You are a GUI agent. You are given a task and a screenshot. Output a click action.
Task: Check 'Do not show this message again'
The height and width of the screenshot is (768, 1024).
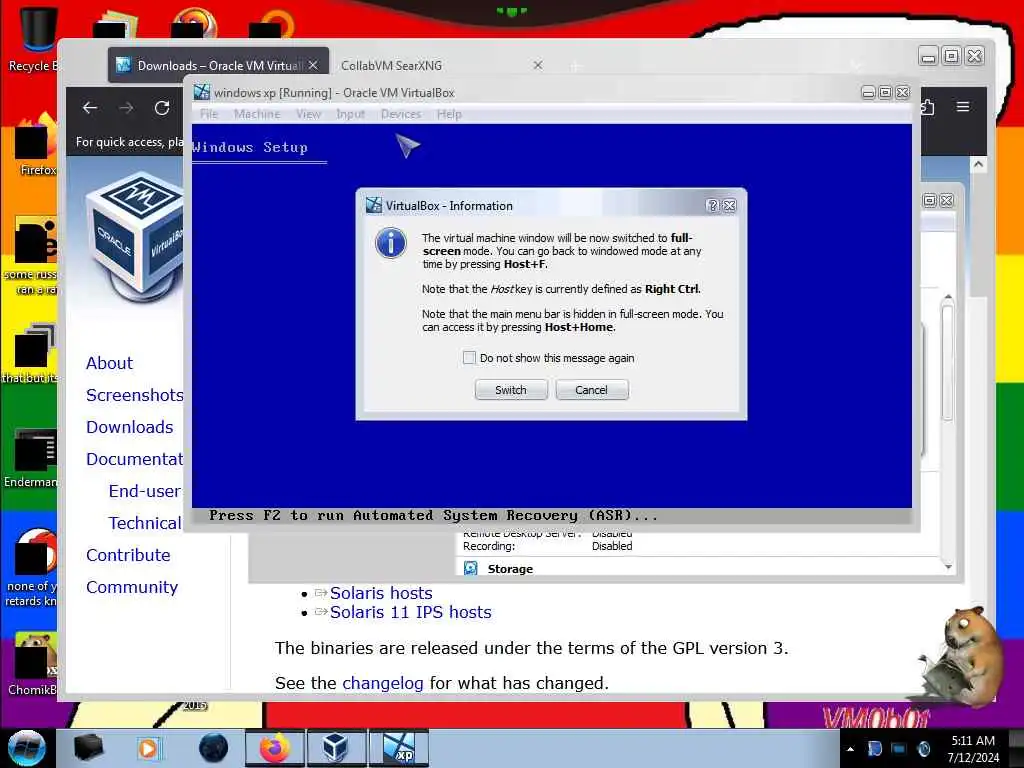469,358
